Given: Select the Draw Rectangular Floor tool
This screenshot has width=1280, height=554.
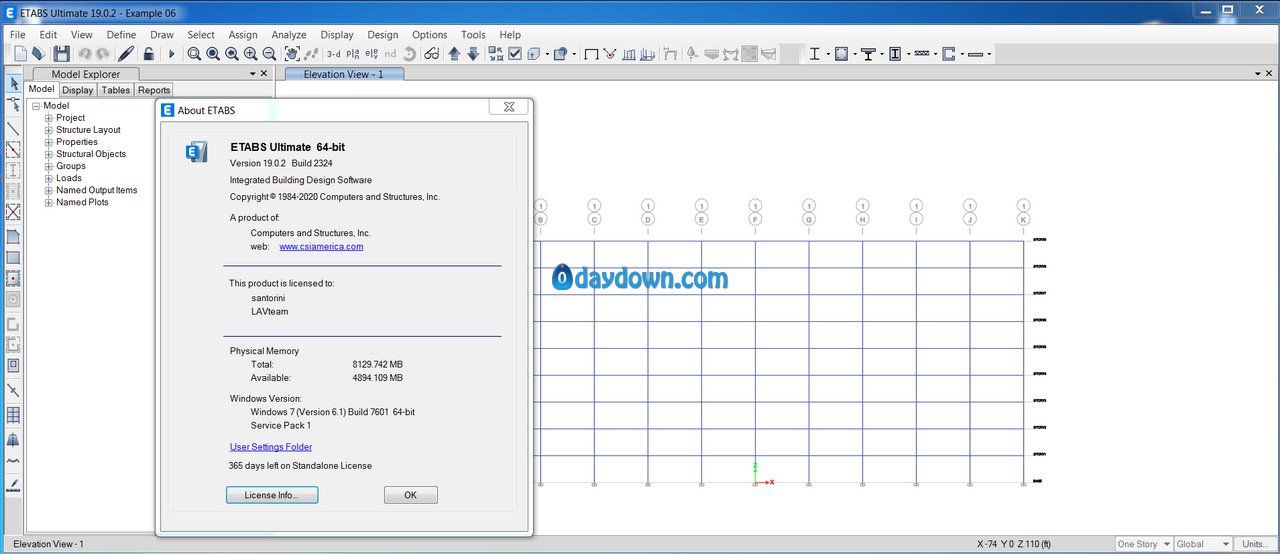Looking at the screenshot, I should pyautogui.click(x=13, y=258).
